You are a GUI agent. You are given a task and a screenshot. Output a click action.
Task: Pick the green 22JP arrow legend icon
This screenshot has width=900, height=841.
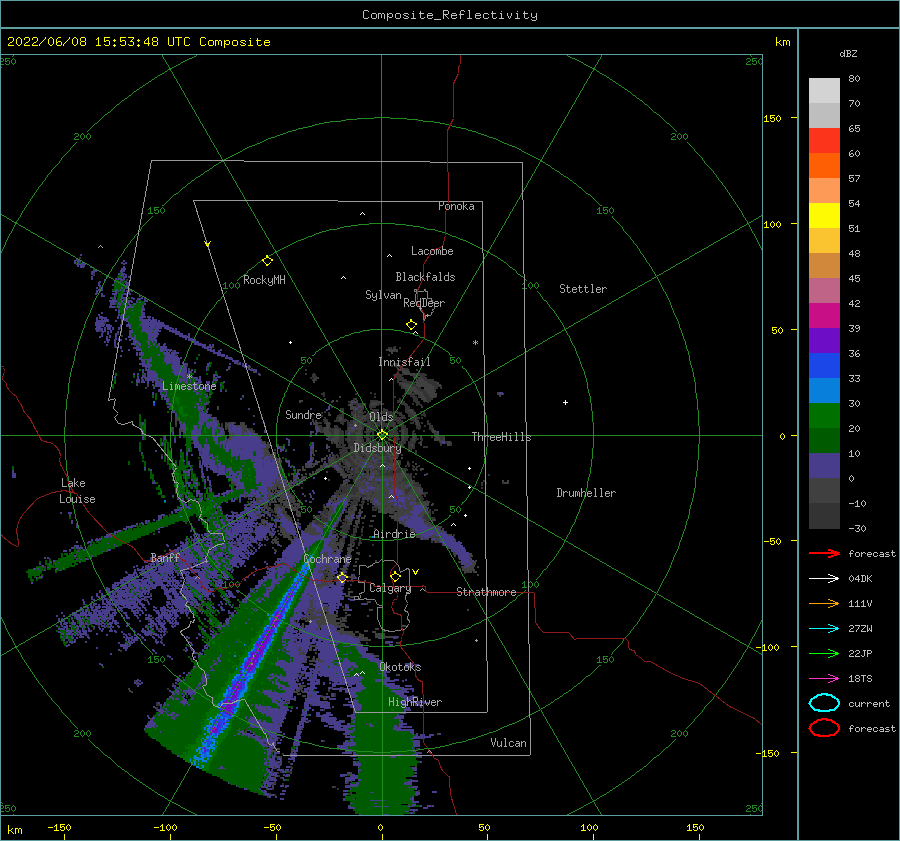[824, 653]
